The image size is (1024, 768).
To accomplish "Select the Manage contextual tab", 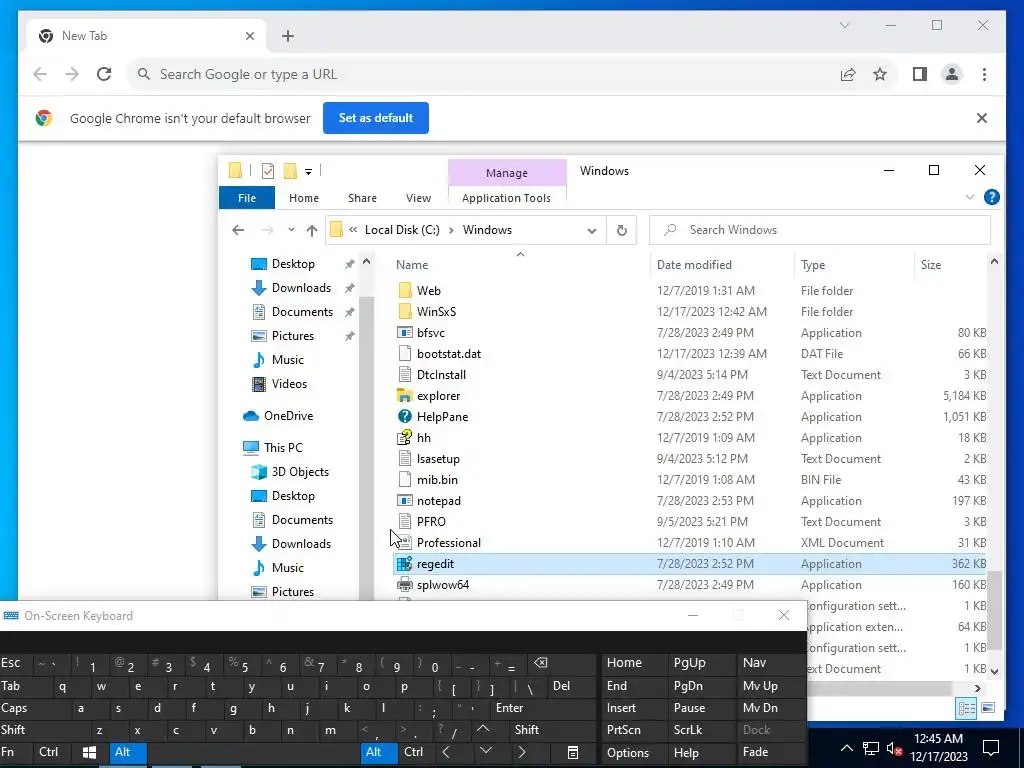I will tap(507, 173).
